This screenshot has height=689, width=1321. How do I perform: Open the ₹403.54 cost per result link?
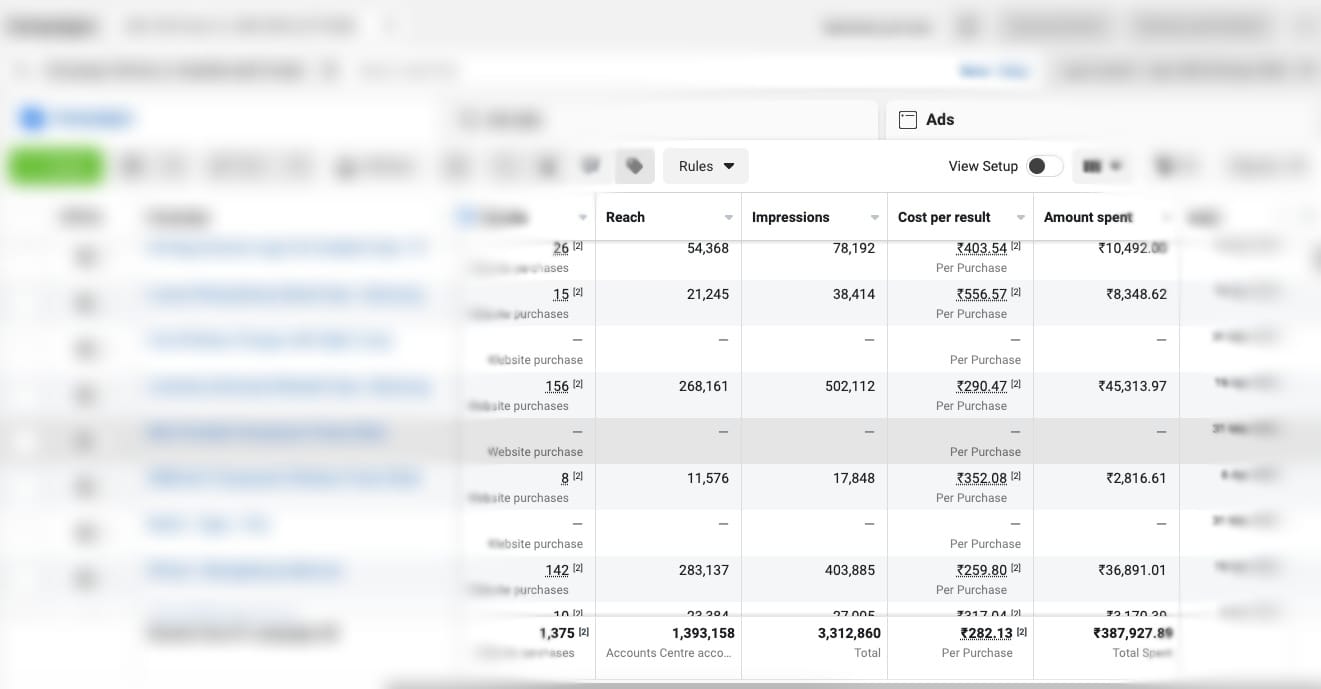981,248
